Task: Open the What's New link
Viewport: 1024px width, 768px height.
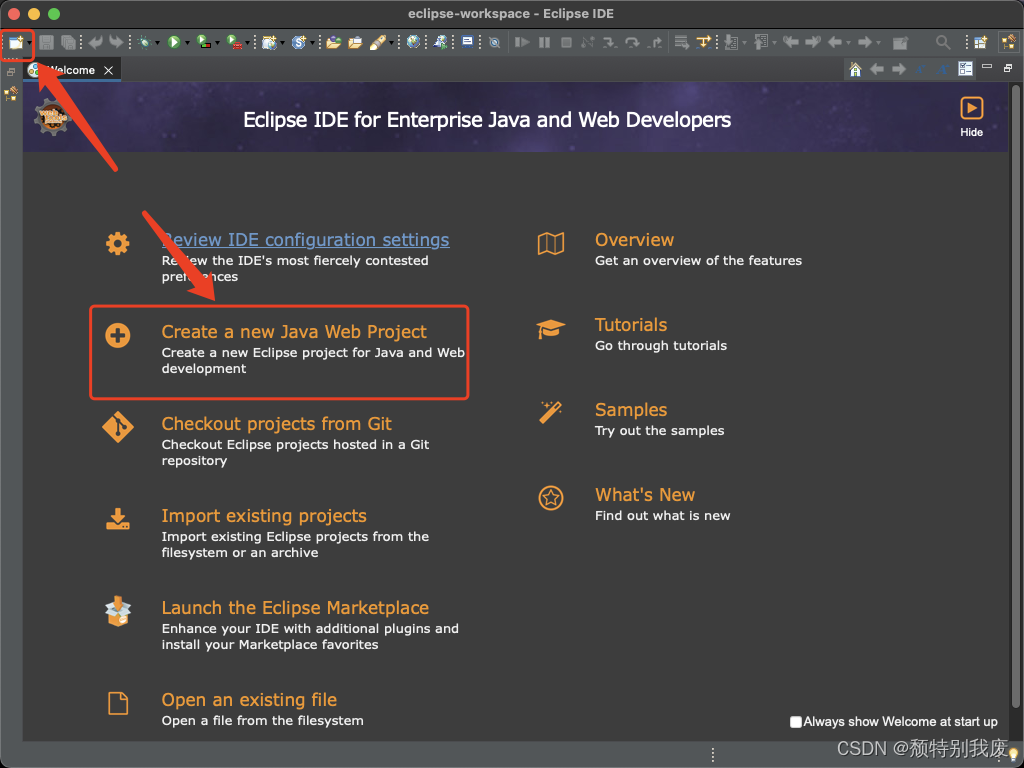Action: [x=645, y=494]
